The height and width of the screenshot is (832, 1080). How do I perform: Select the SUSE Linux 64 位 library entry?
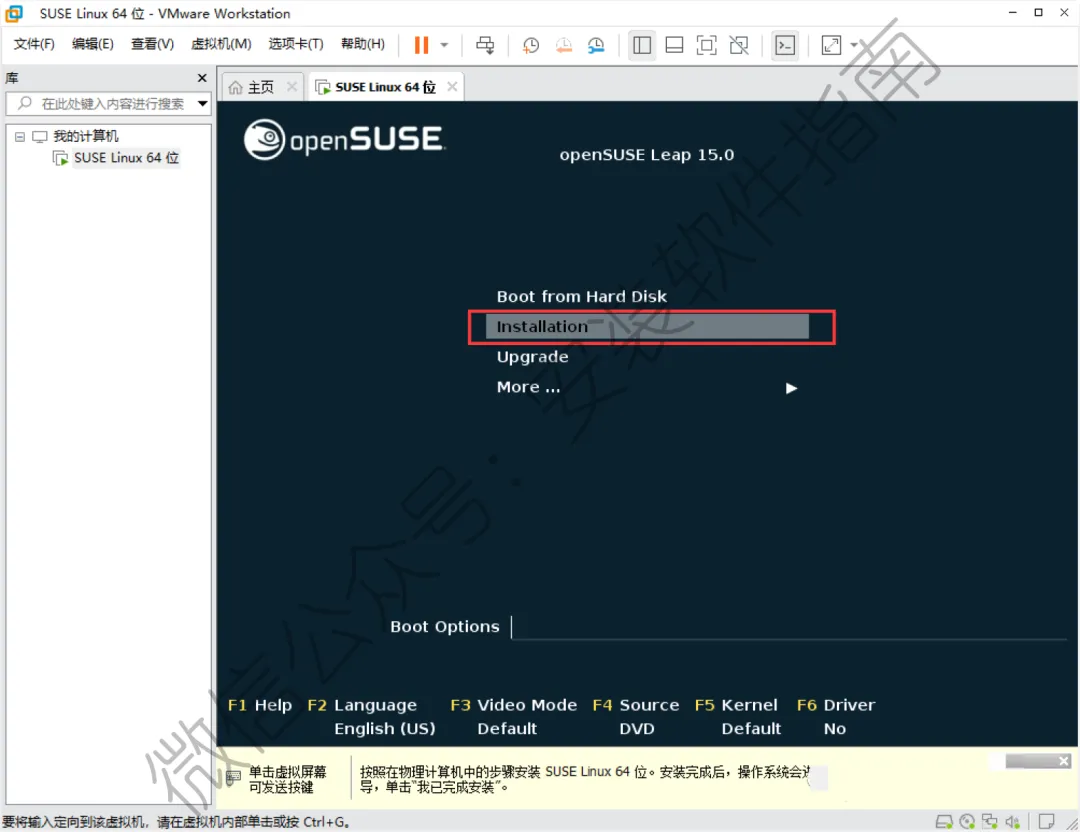[x=126, y=158]
